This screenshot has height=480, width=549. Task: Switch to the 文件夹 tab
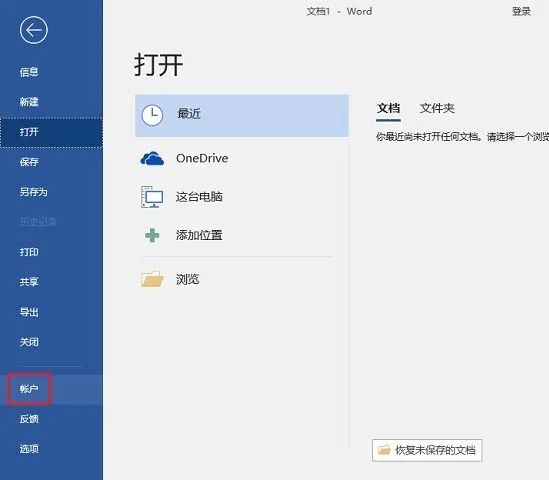[437, 109]
